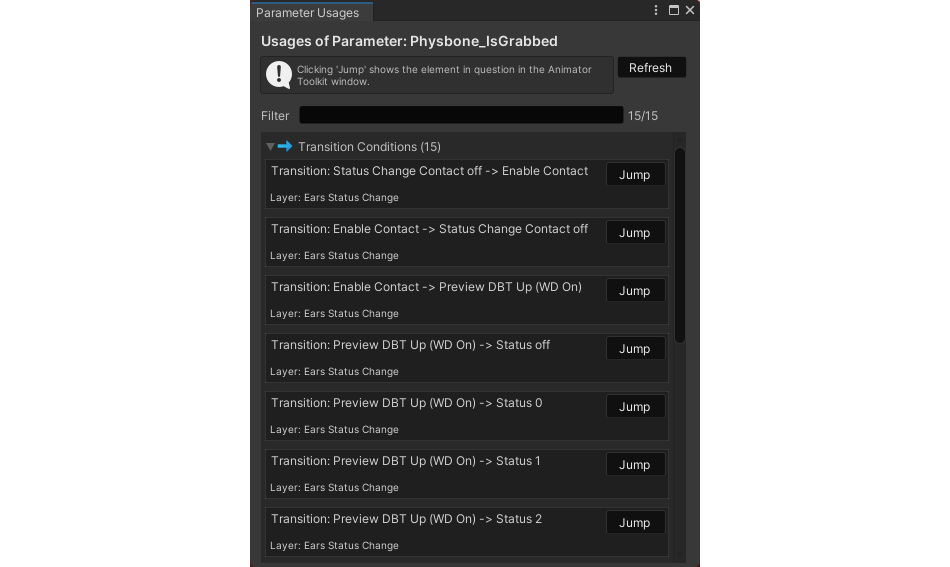Screen dimensions: 950x567
Task: Maximize the Parameter Usages window
Action: pyautogui.click(x=674, y=10)
